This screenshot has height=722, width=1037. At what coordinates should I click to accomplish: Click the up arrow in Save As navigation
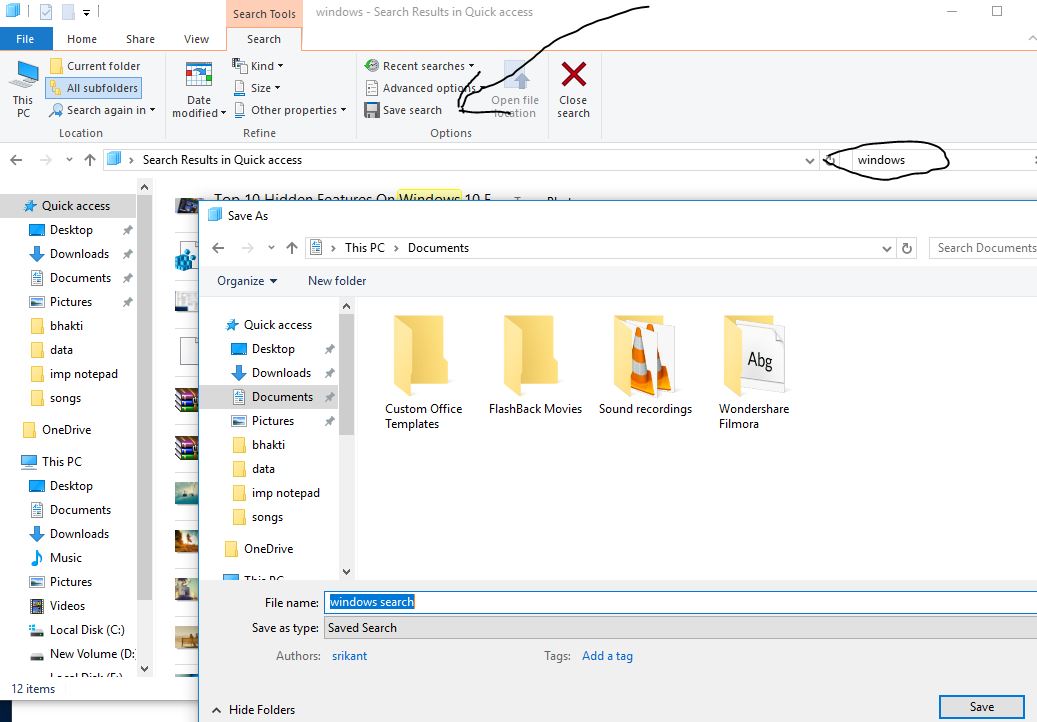pyautogui.click(x=292, y=248)
